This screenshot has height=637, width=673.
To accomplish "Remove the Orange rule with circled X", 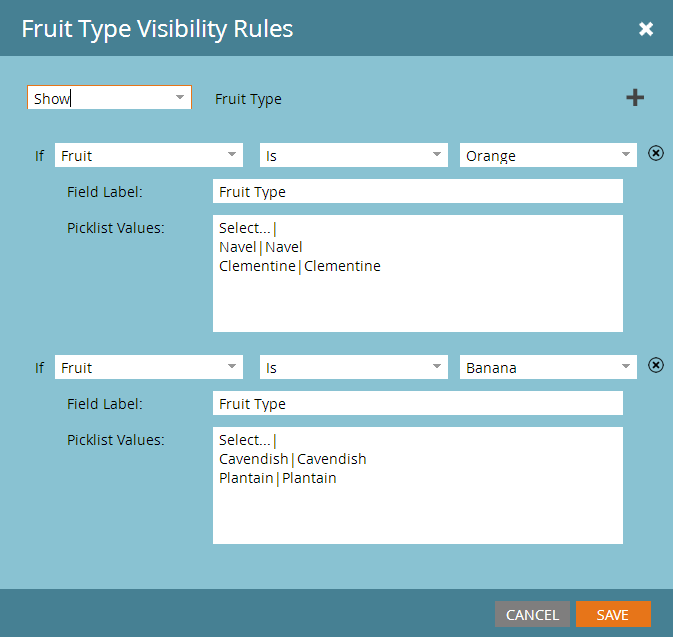I will click(656, 153).
